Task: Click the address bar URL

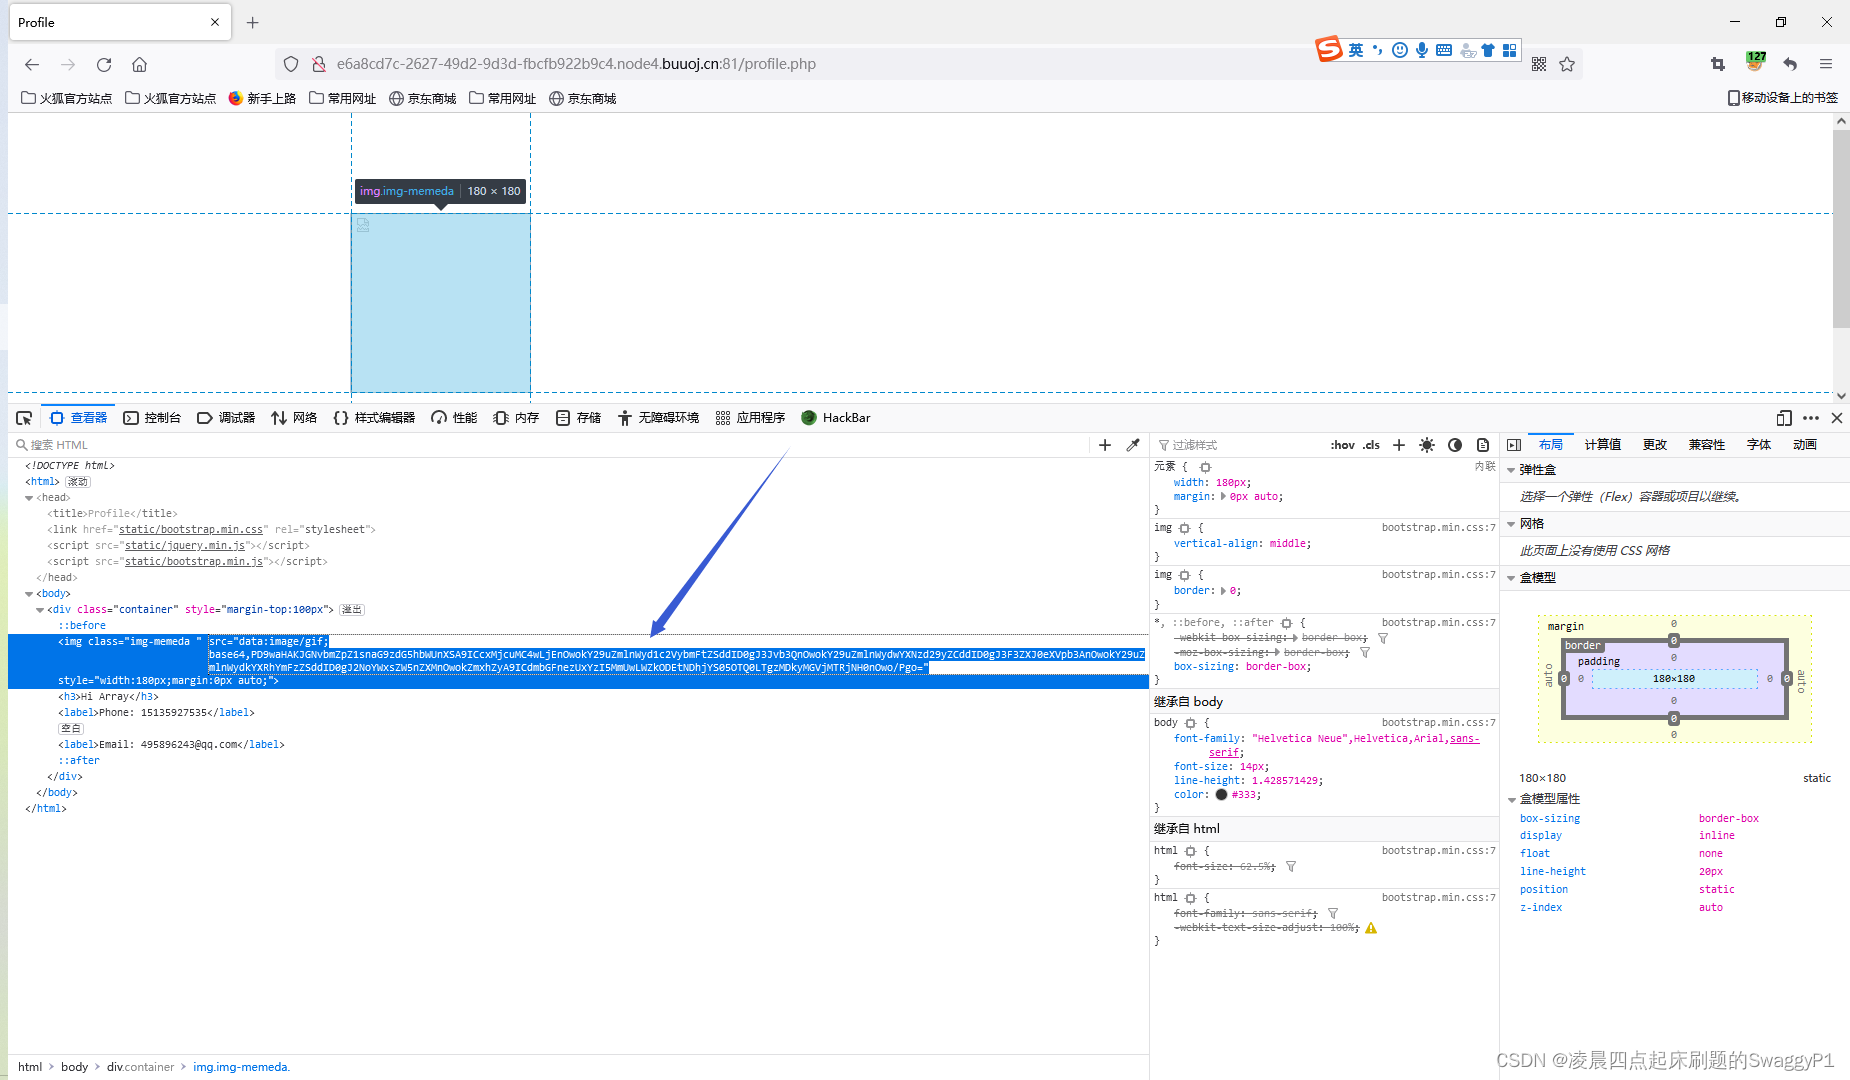Action: (x=576, y=64)
